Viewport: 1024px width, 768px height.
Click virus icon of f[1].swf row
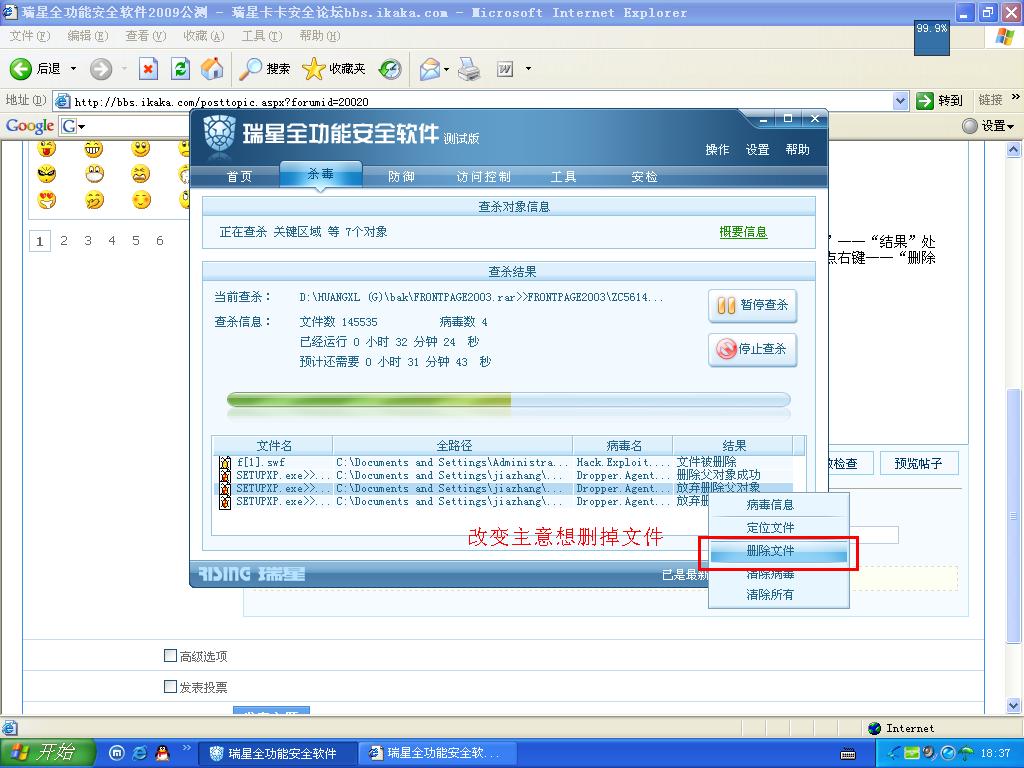pos(225,463)
